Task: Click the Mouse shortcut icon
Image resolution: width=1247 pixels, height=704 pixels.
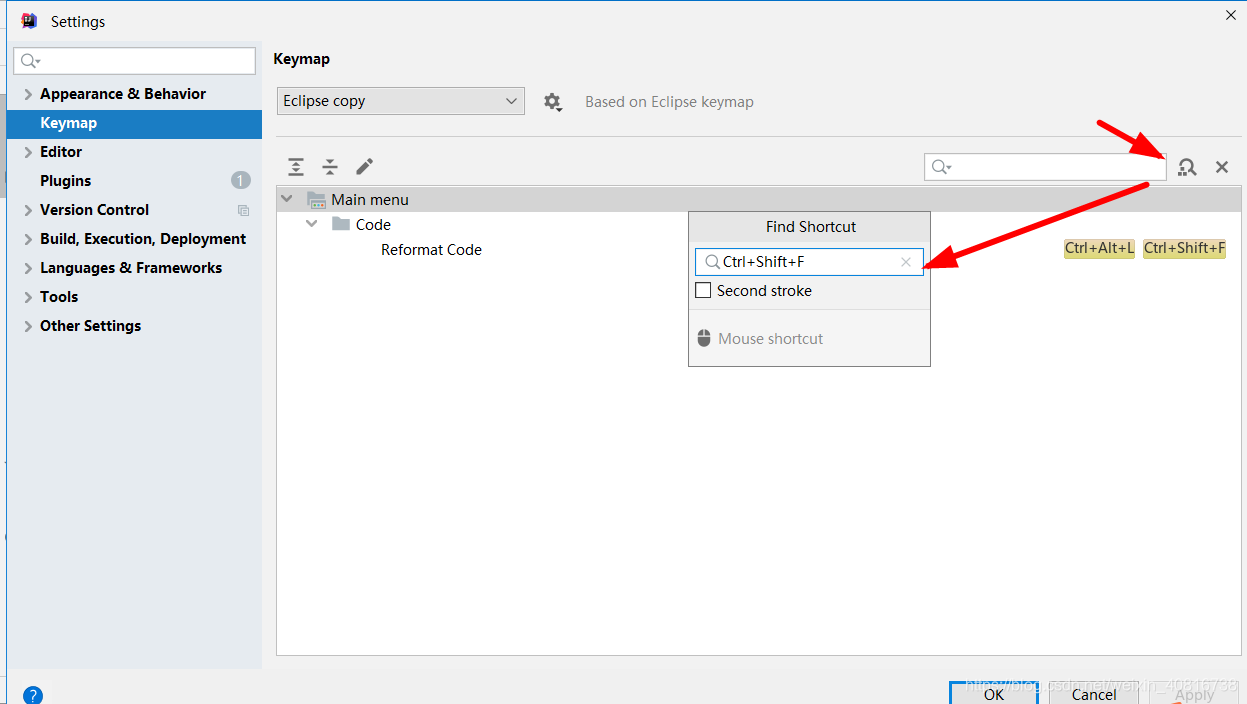Action: tap(704, 338)
